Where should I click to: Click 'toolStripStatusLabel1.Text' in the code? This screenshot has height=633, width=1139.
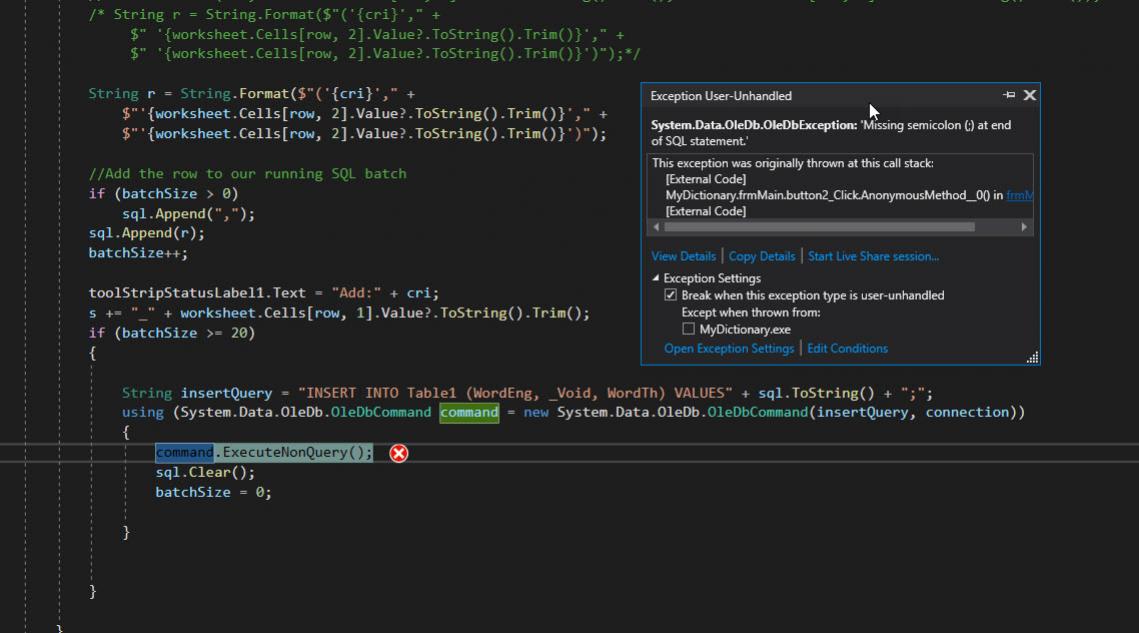[x=197, y=293]
